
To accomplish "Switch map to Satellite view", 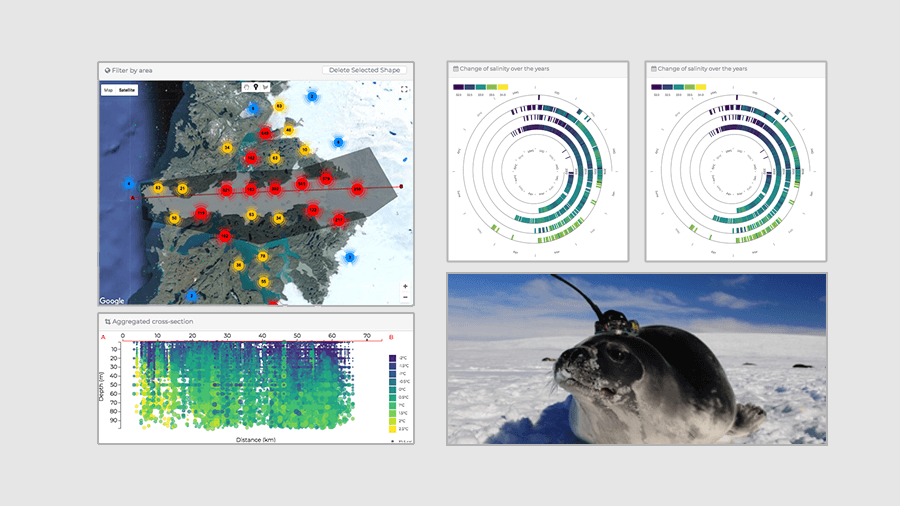I will point(127,90).
